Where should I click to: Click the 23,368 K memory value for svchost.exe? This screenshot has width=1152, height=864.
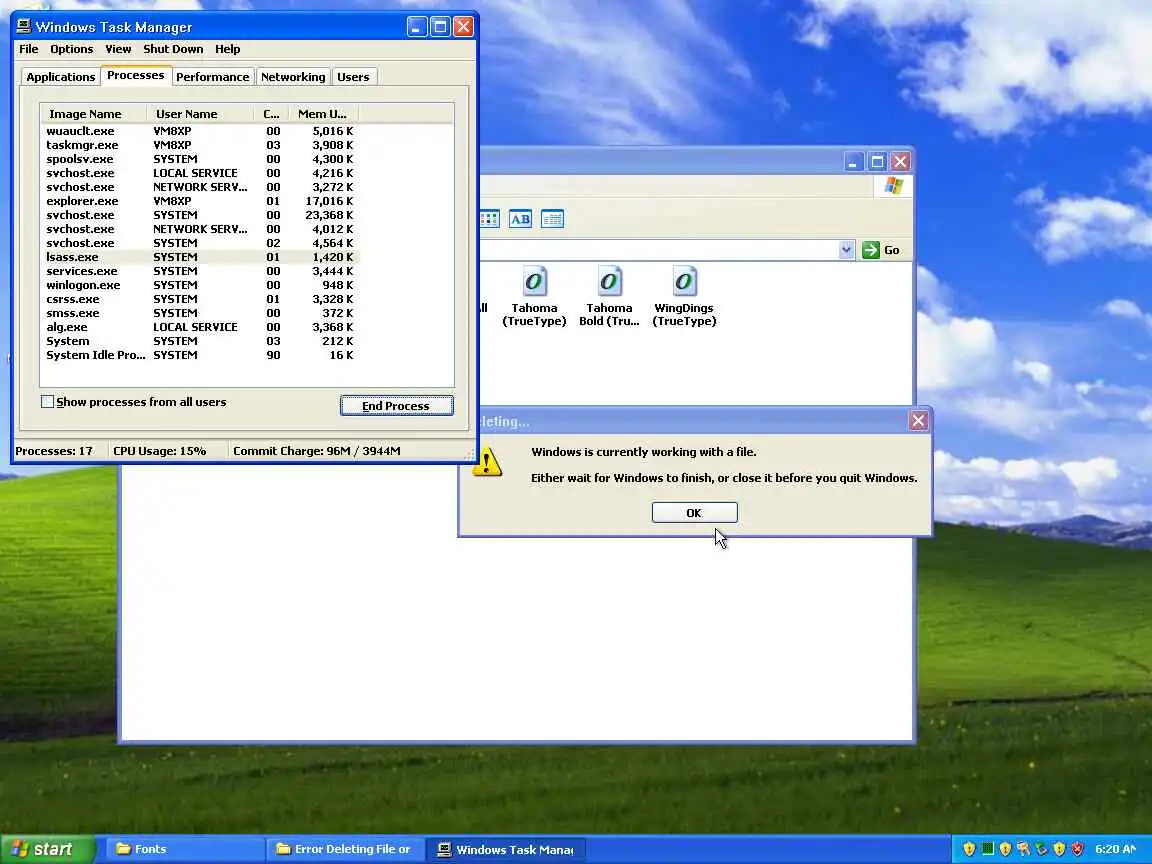point(329,215)
